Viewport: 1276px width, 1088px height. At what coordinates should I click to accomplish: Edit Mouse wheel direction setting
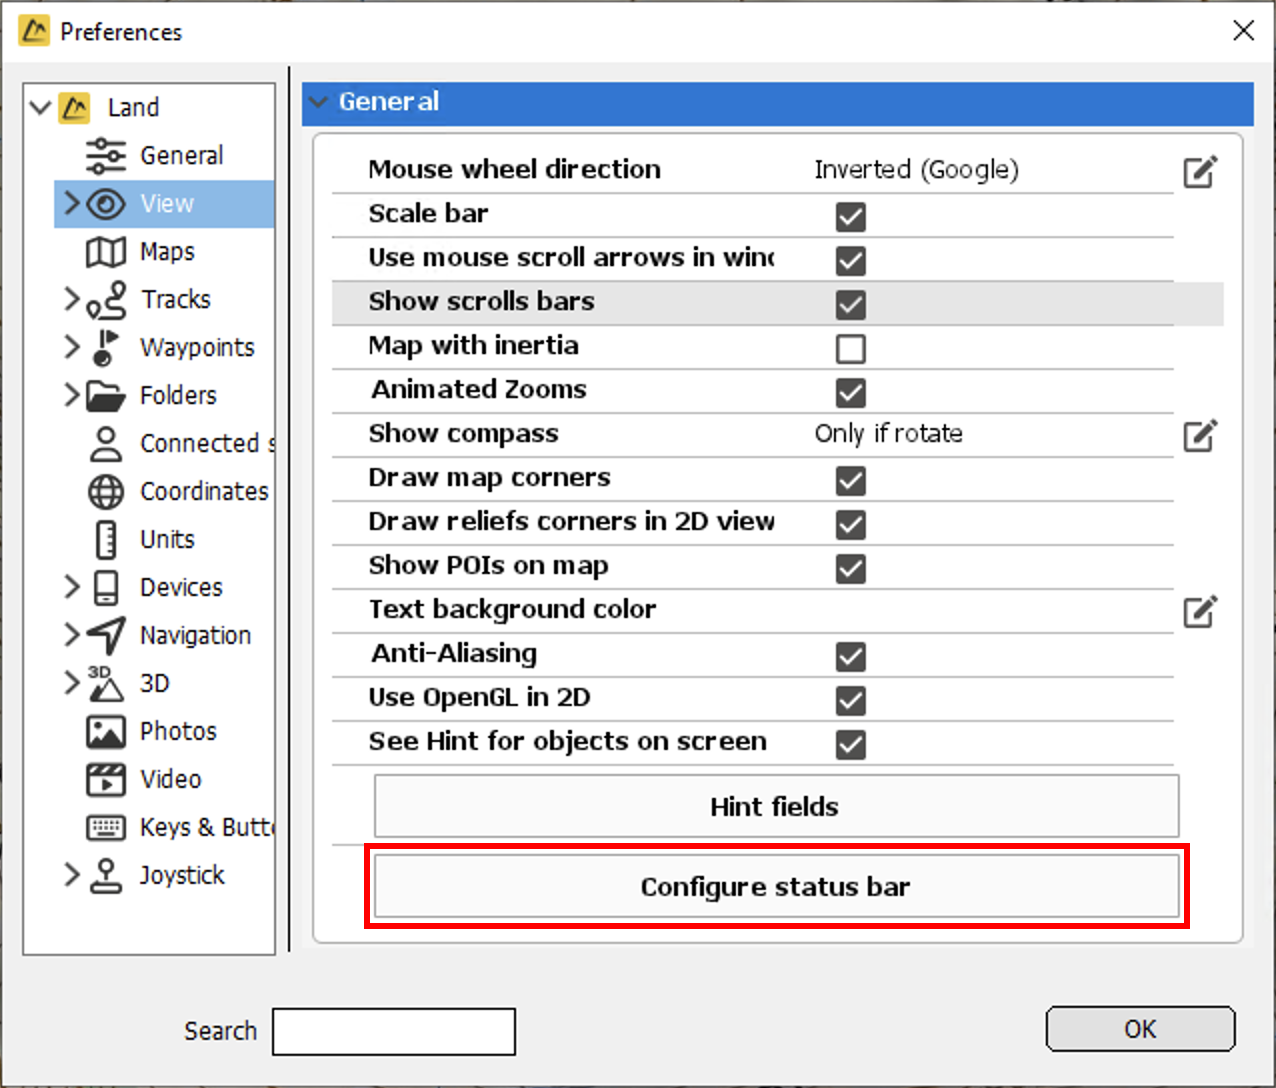(1199, 172)
